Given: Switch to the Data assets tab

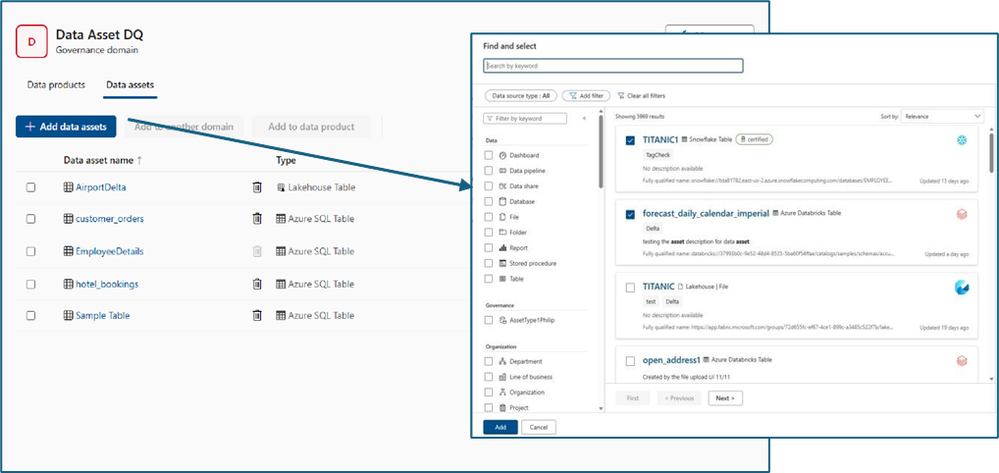Looking at the screenshot, I should 130,85.
